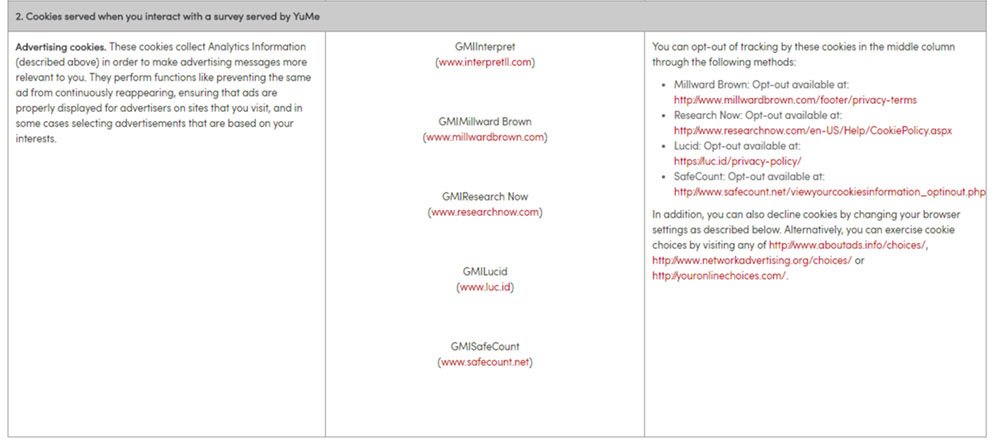Viewport: 1000px width, 445px height.
Task: Click 'Research Now: Opt-out available at:' text
Action: [758, 115]
